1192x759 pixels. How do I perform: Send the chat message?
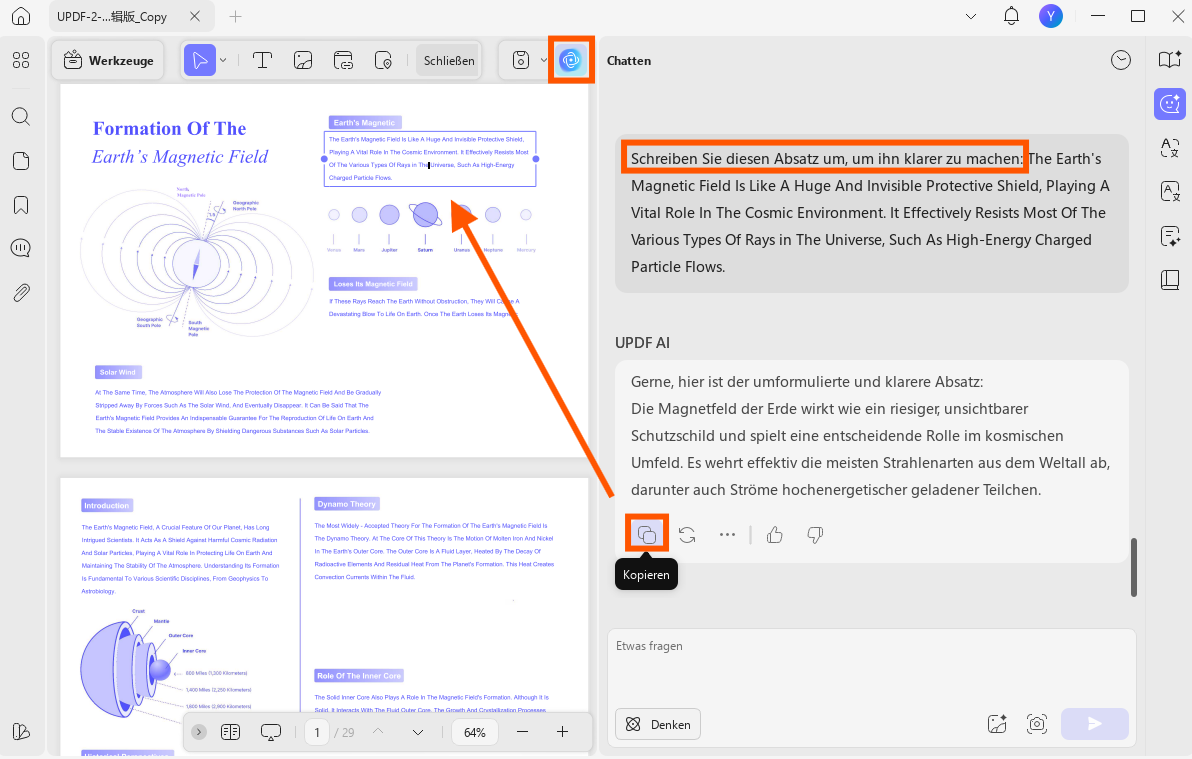(x=1095, y=724)
